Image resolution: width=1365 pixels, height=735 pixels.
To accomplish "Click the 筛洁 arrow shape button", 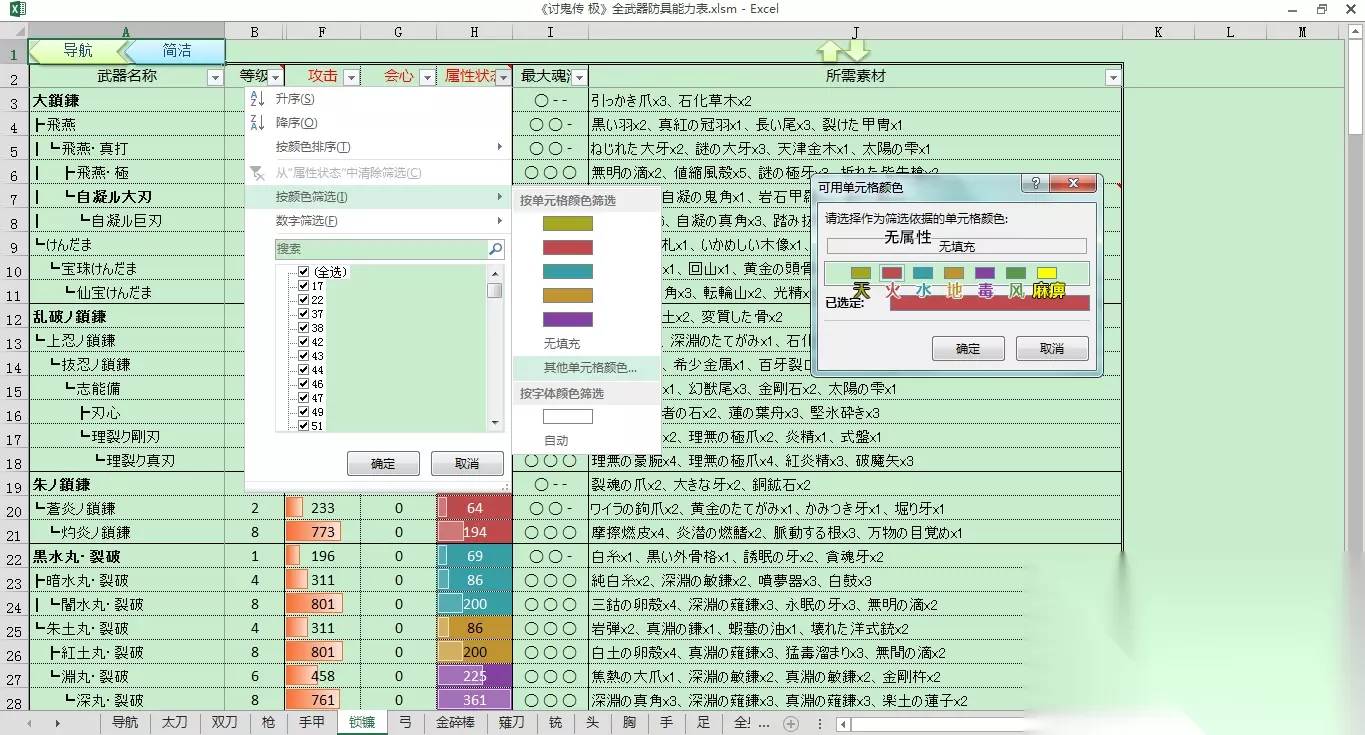I will pyautogui.click(x=176, y=51).
